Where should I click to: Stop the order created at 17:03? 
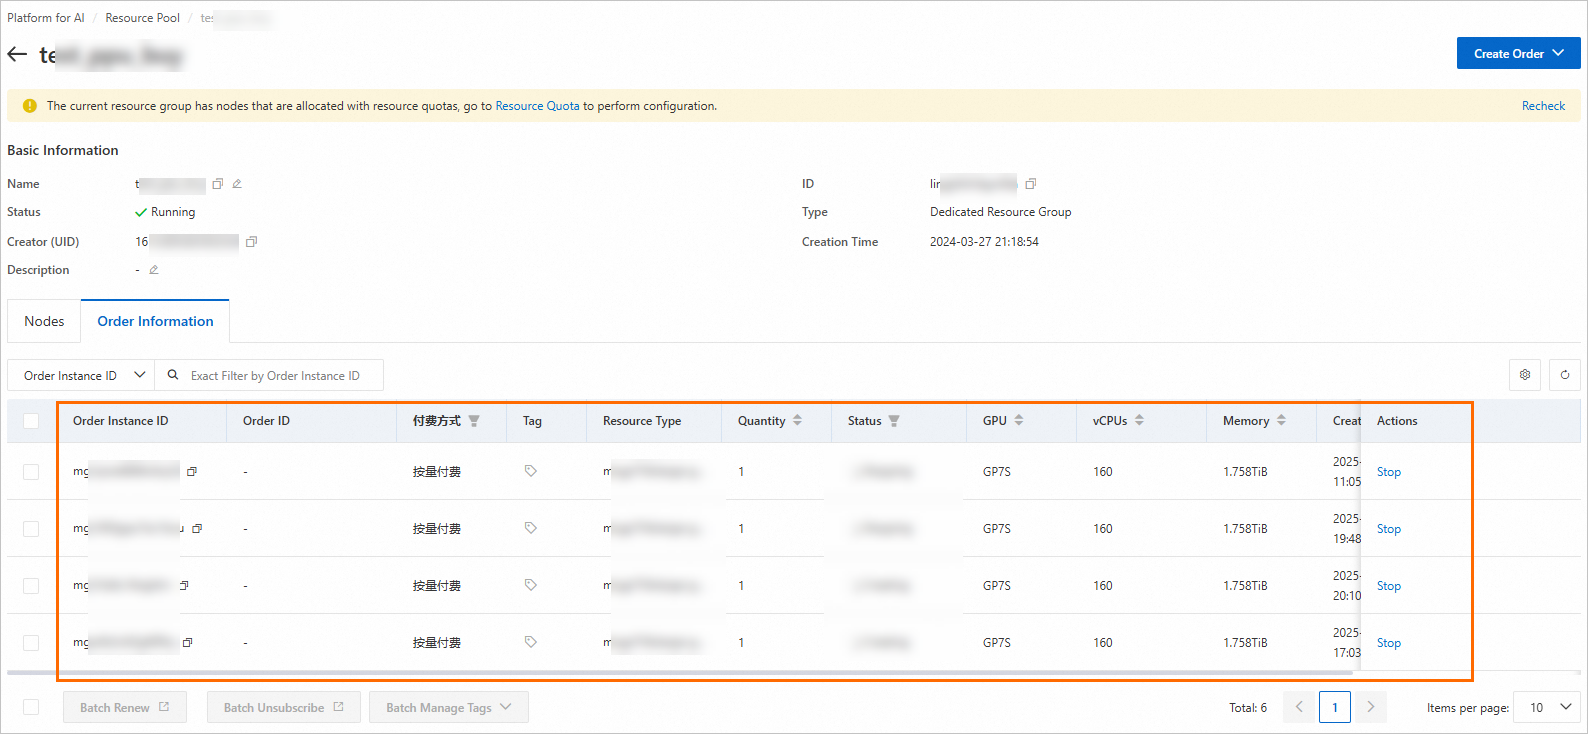tap(1389, 643)
